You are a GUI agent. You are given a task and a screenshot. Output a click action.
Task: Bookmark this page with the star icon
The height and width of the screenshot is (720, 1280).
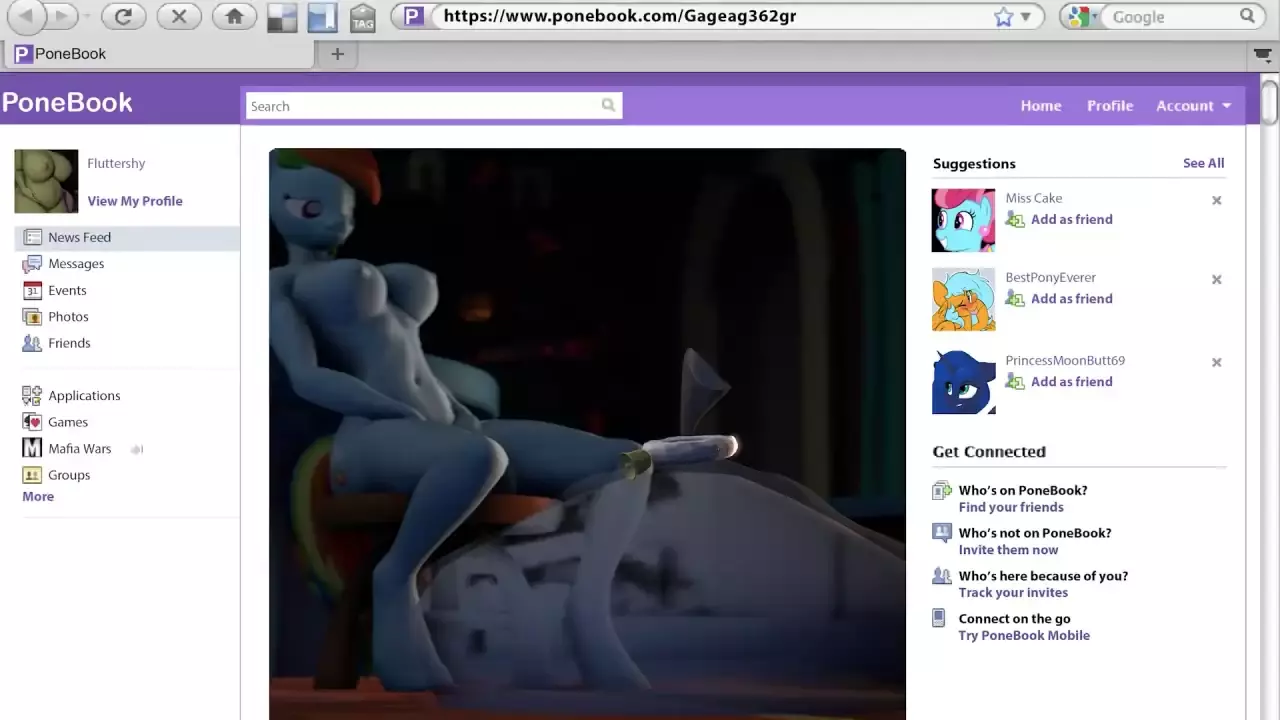(1003, 17)
